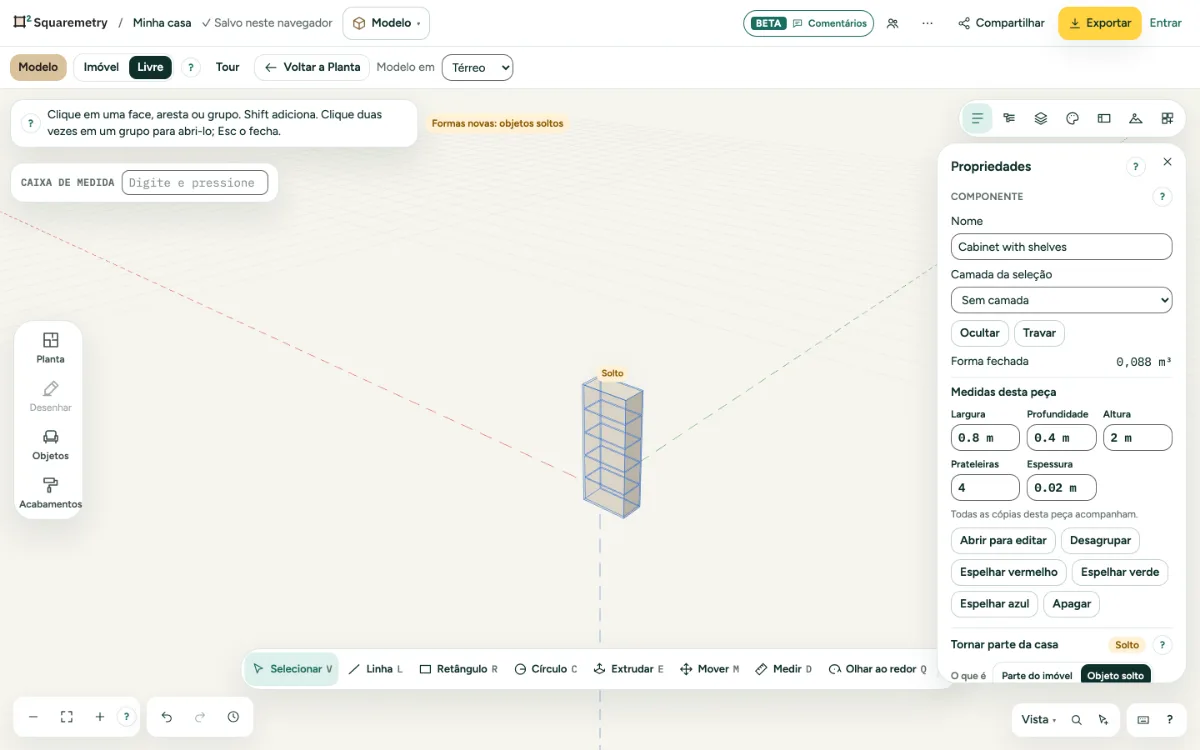
Task: Open the history clock icon
Action: (233, 717)
